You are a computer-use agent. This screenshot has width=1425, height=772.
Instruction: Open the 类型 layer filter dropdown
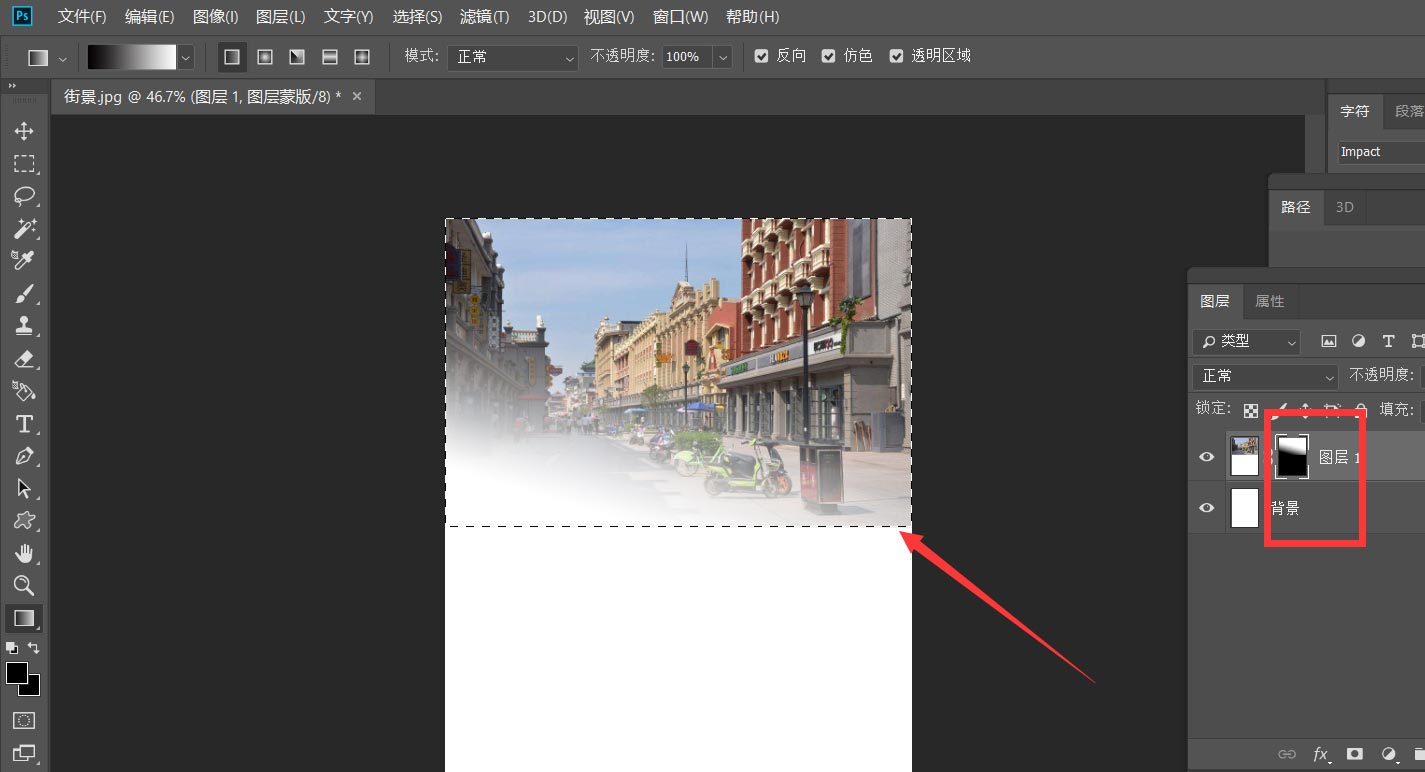(1246, 341)
